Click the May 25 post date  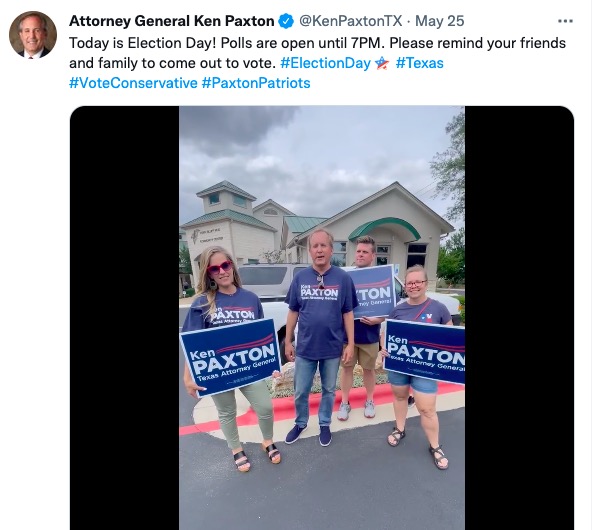(x=439, y=21)
